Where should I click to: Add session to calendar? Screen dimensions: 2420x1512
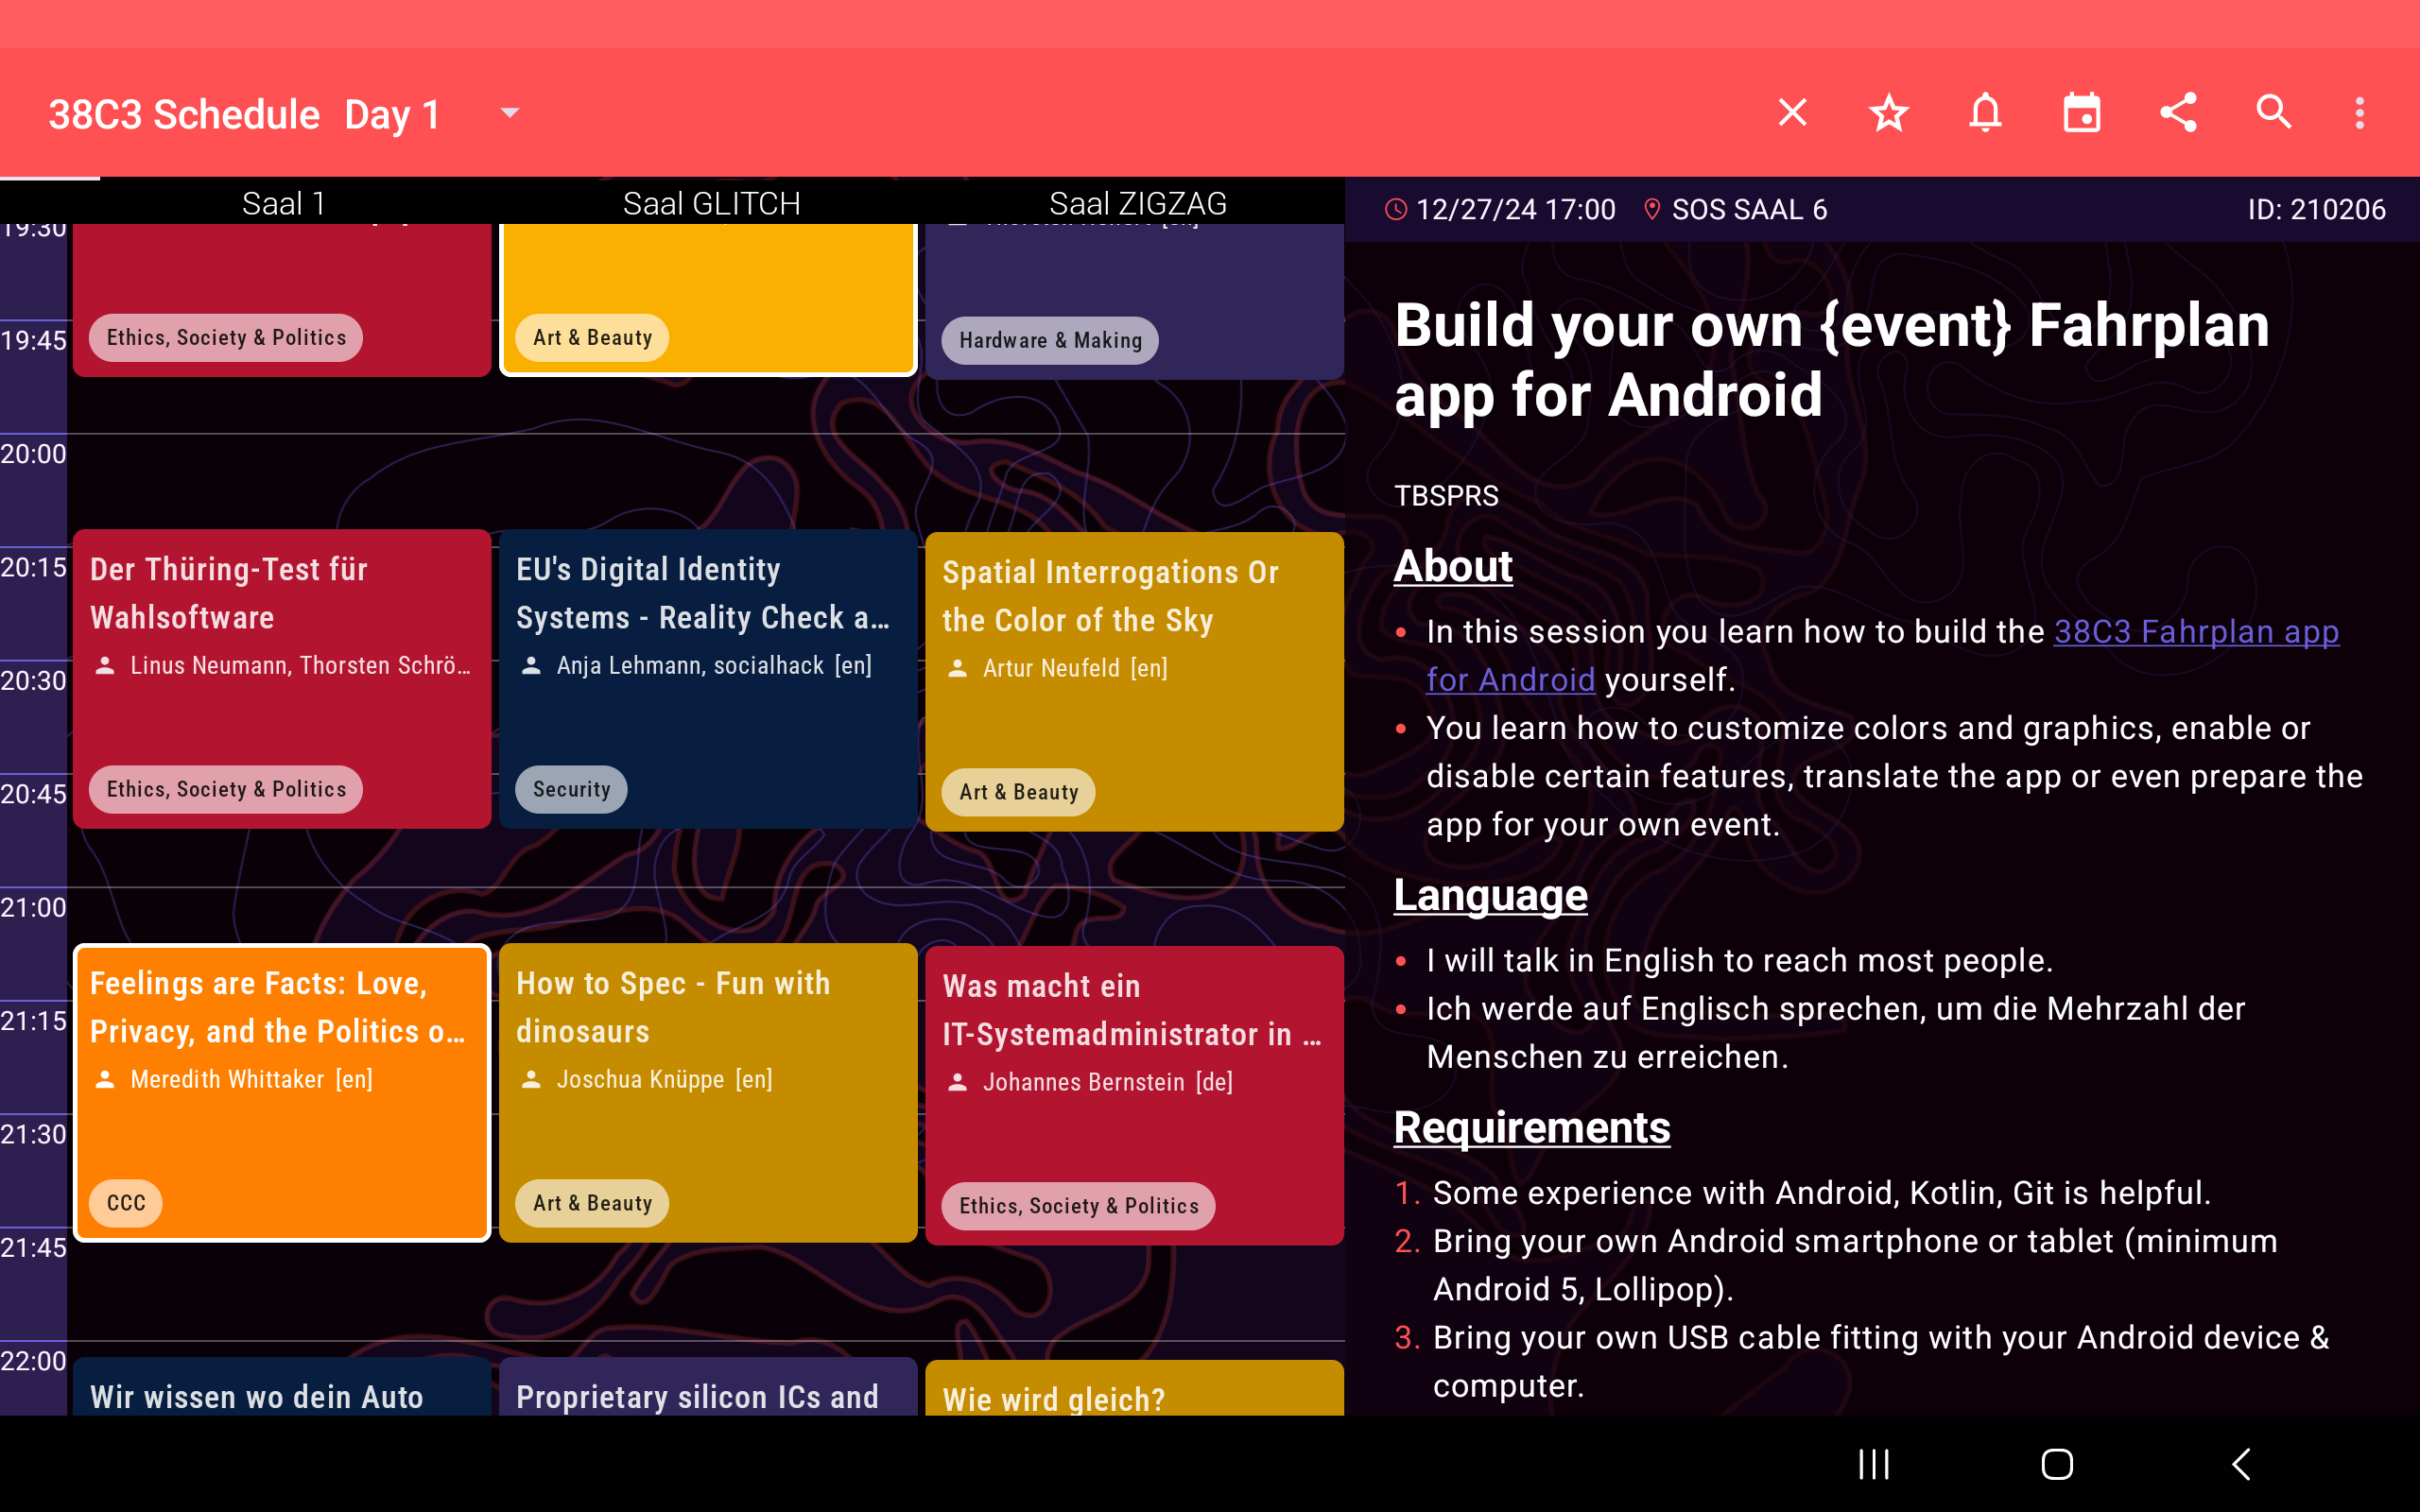point(2081,112)
